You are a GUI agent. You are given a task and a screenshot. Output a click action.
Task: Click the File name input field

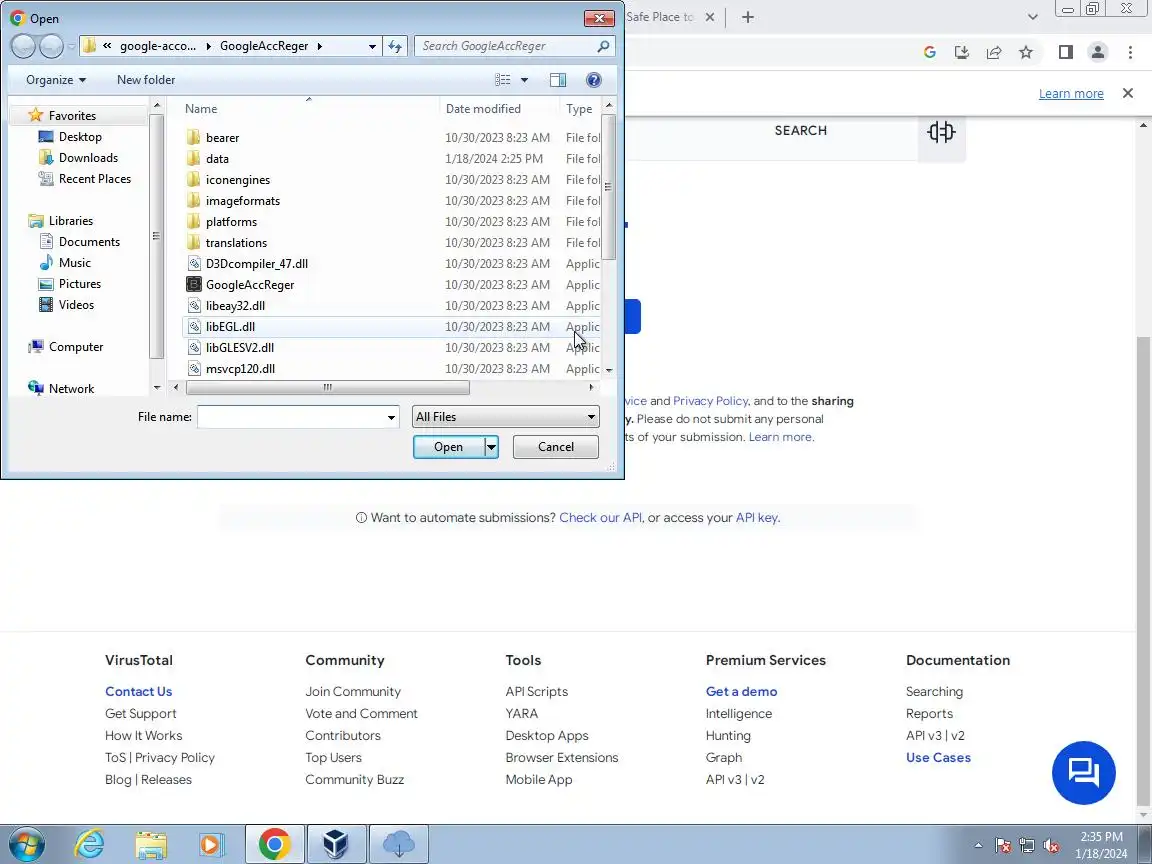point(292,417)
